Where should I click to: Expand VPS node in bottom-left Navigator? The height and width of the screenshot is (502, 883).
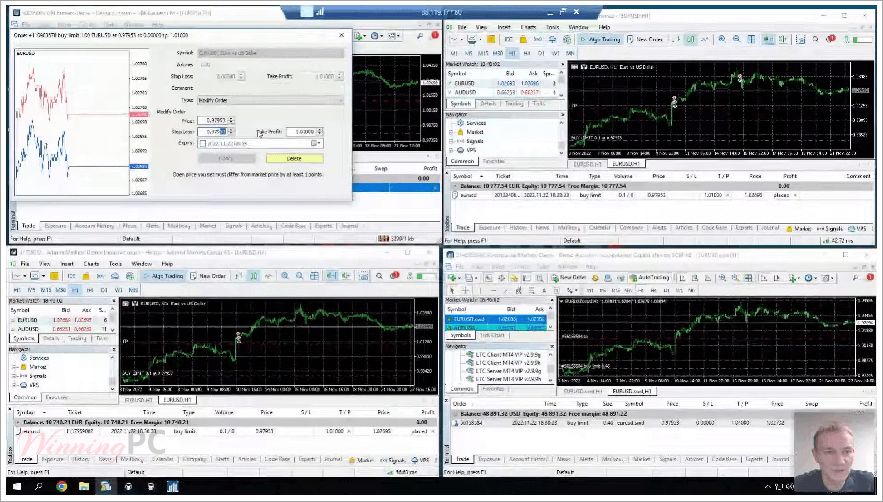pyautogui.click(x=14, y=385)
